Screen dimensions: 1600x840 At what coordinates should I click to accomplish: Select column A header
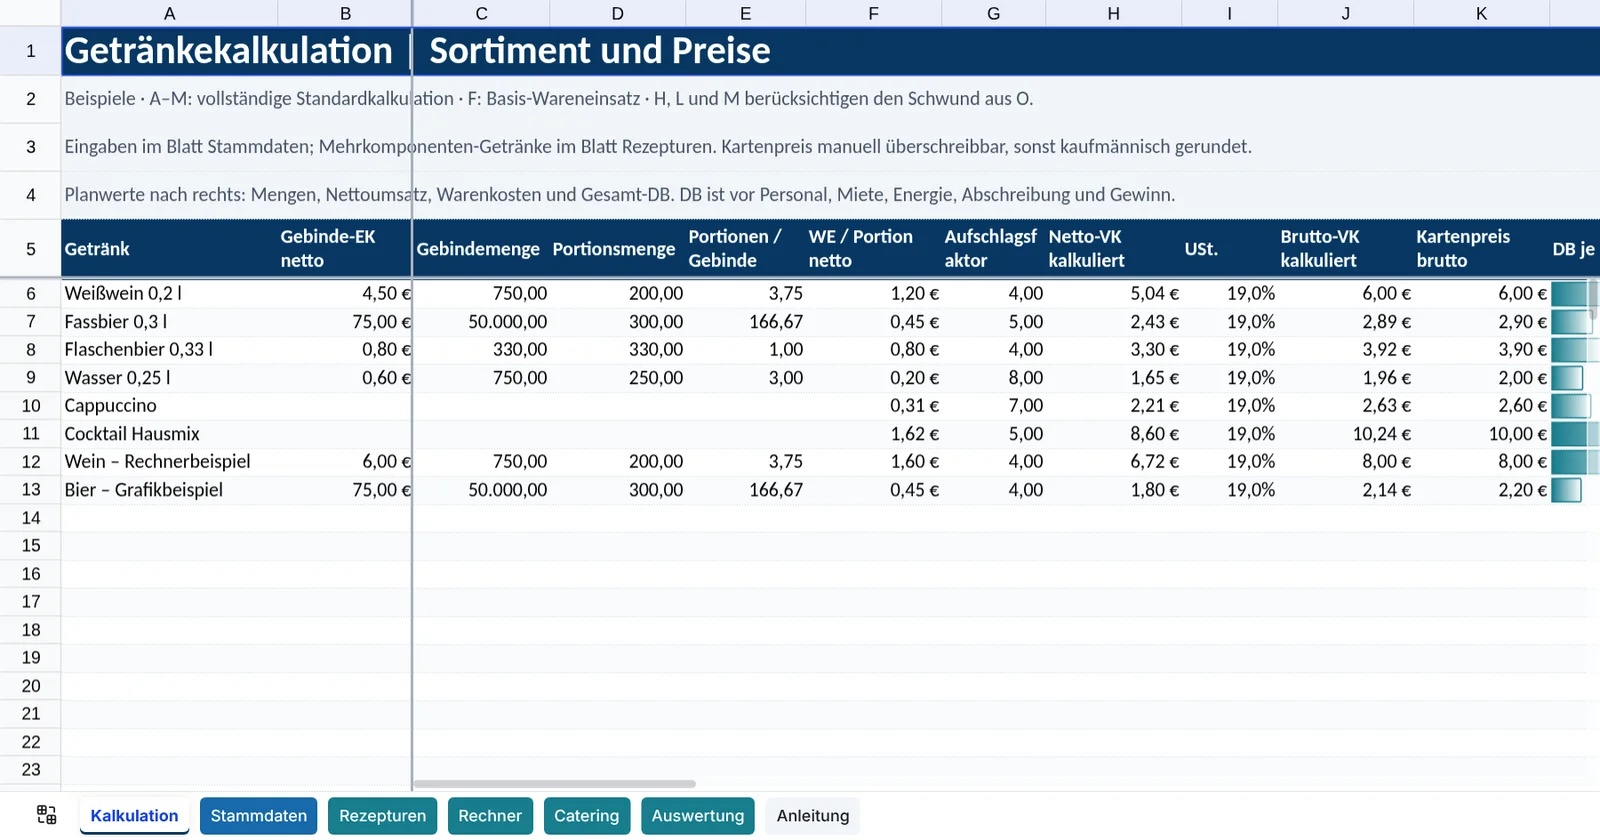[x=169, y=13]
